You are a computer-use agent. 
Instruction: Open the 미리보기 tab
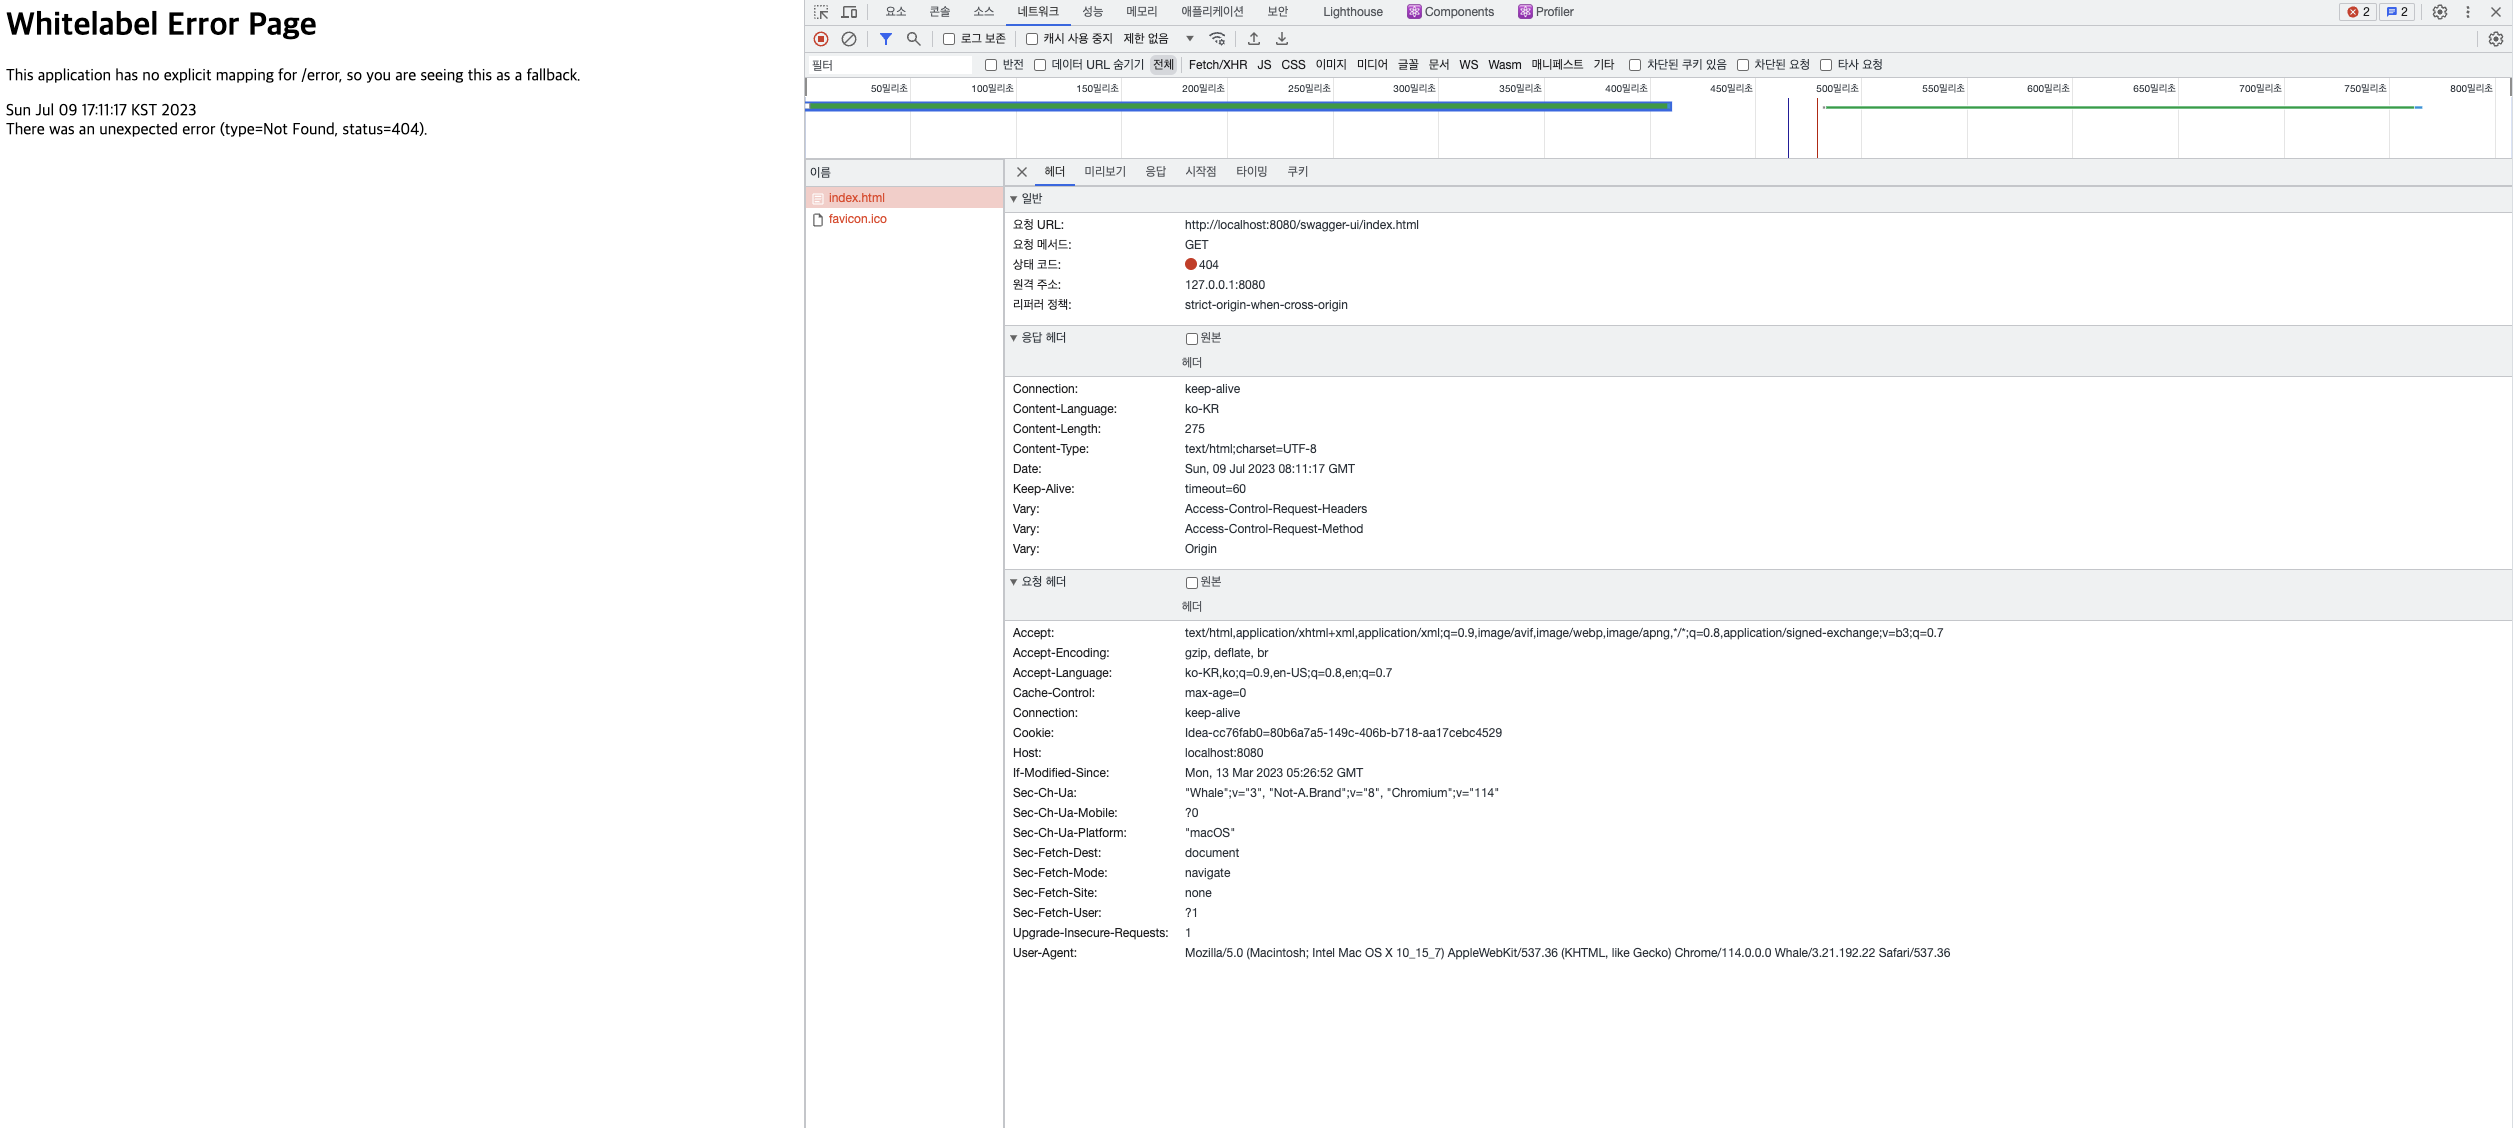(x=1105, y=172)
